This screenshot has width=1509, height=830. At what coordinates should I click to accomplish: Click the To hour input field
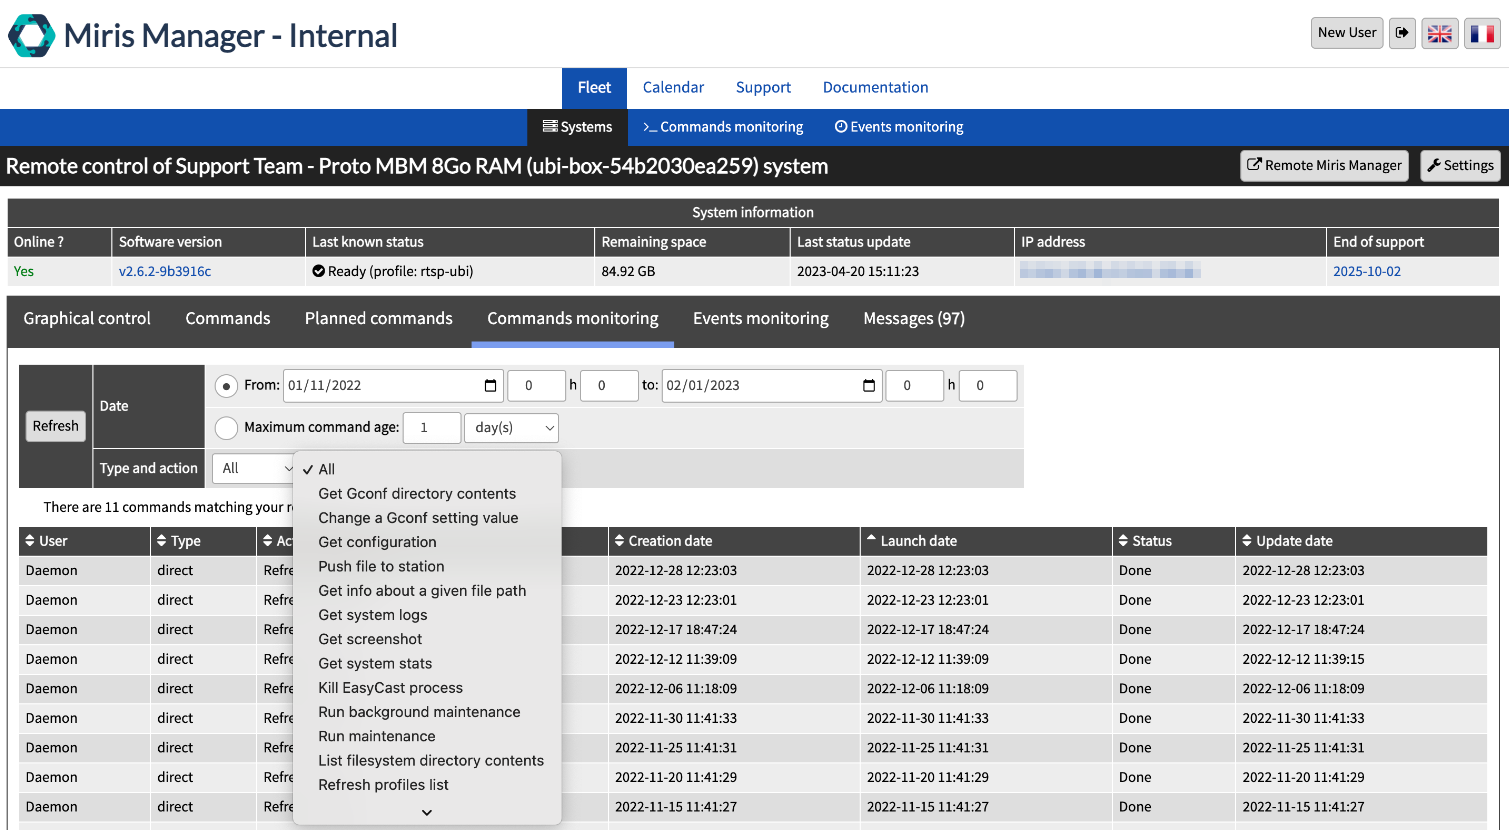tap(915, 386)
